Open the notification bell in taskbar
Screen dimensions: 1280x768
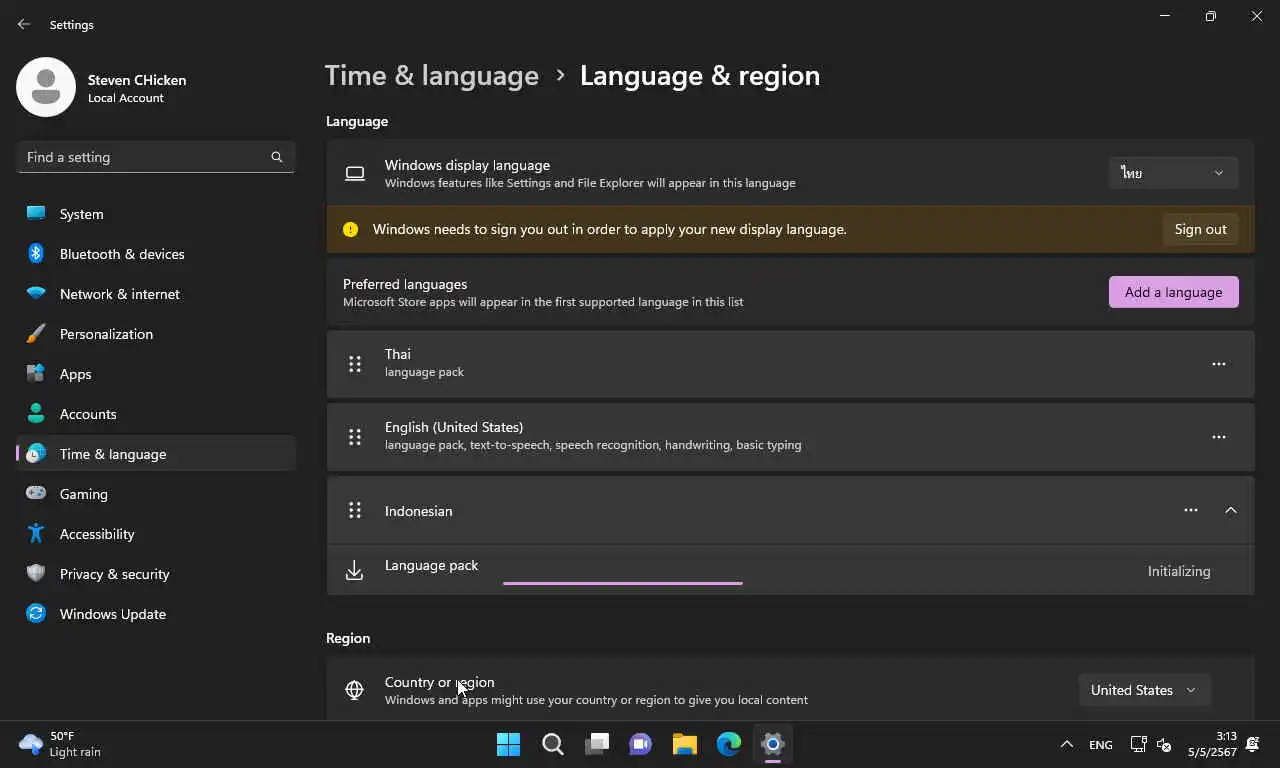[1253, 744]
